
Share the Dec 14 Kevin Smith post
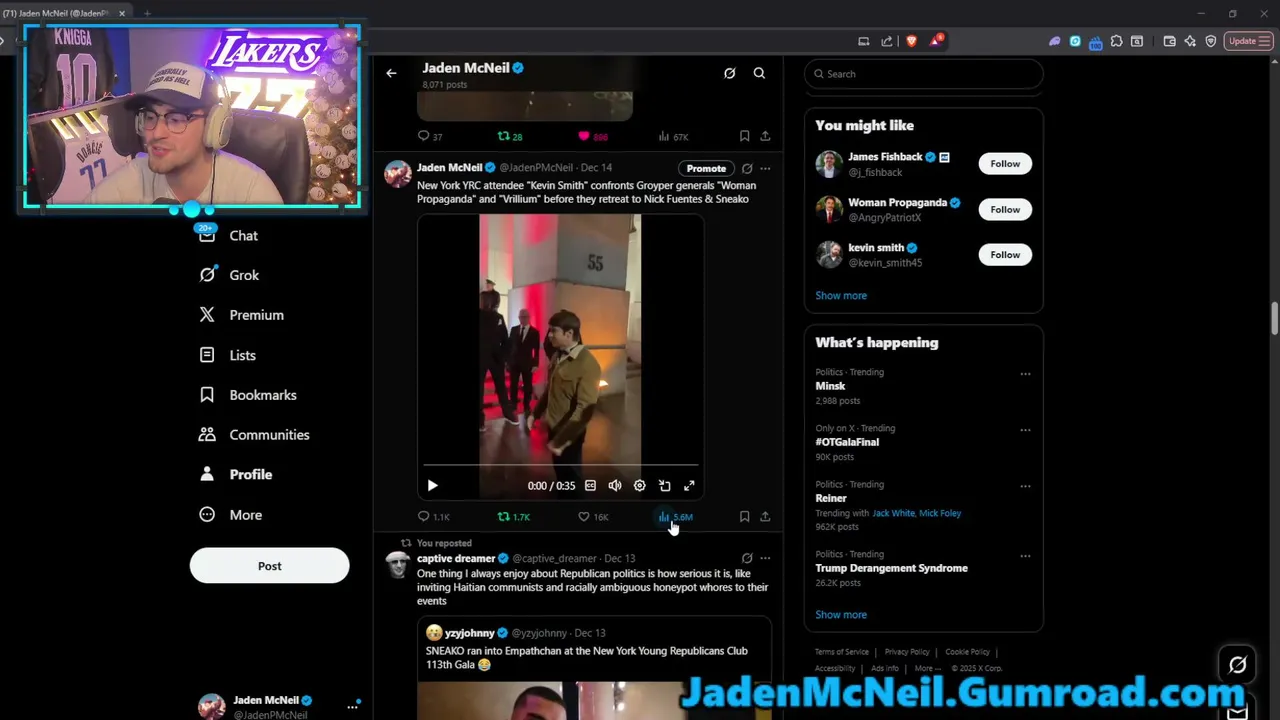pos(765,517)
